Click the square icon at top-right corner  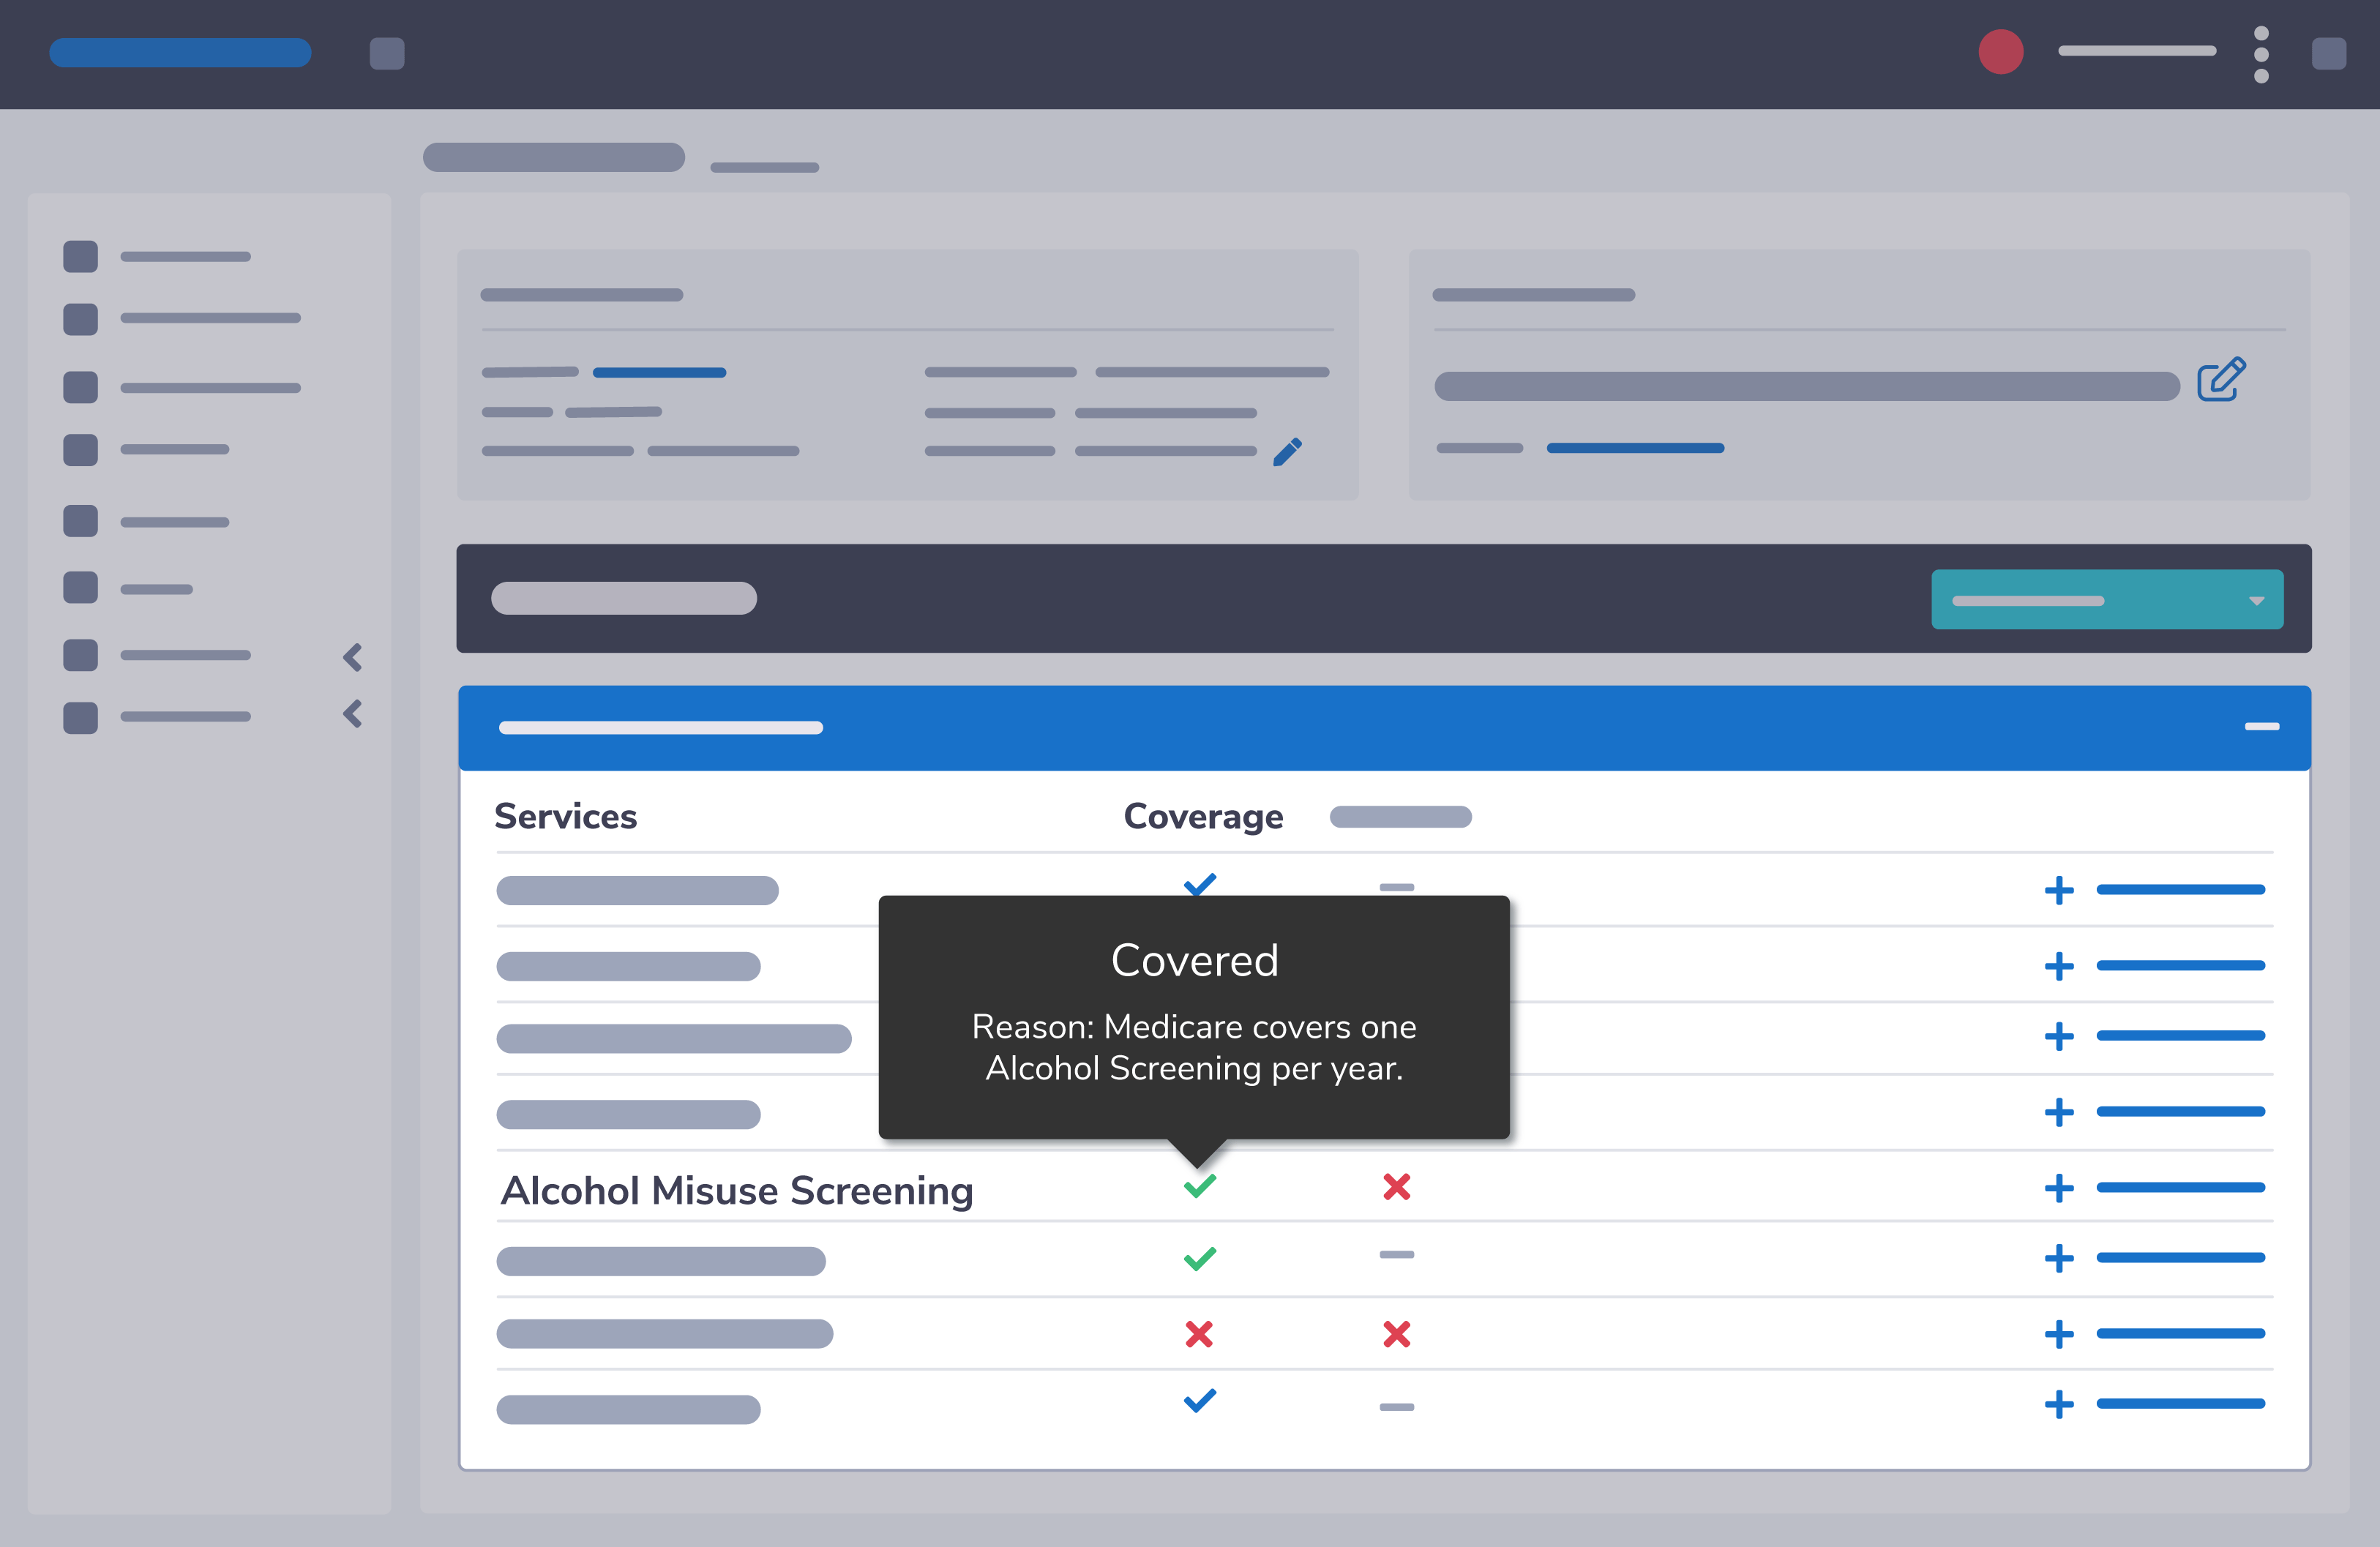pos(2328,54)
